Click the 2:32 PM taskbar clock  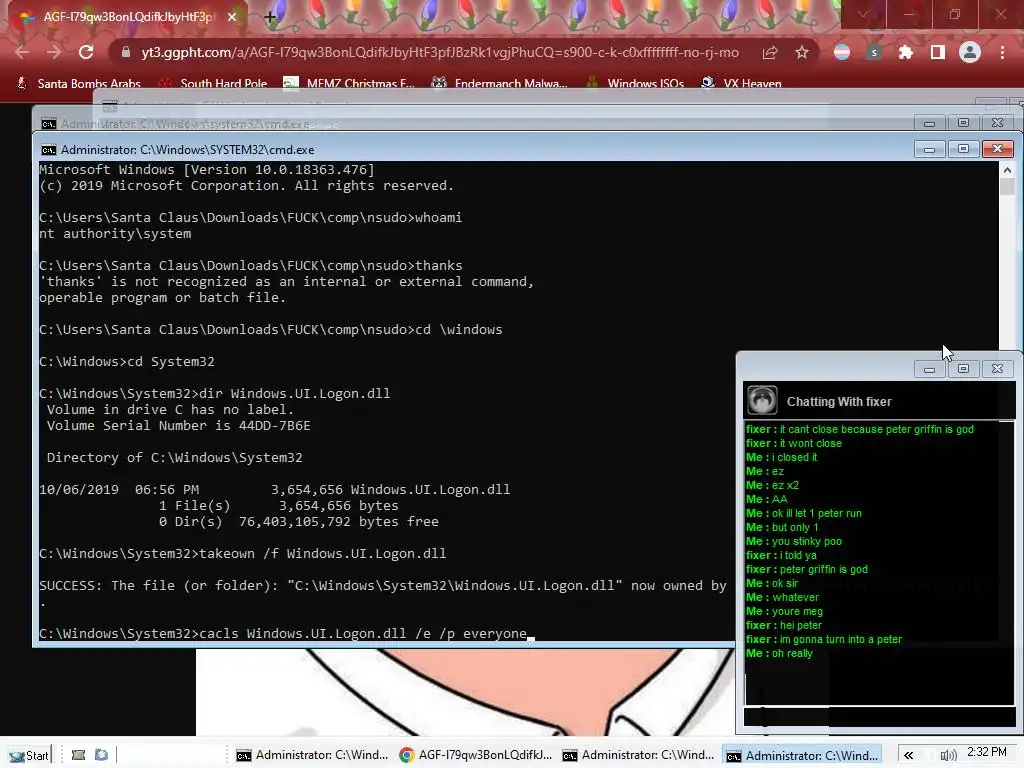pyautogui.click(x=986, y=752)
